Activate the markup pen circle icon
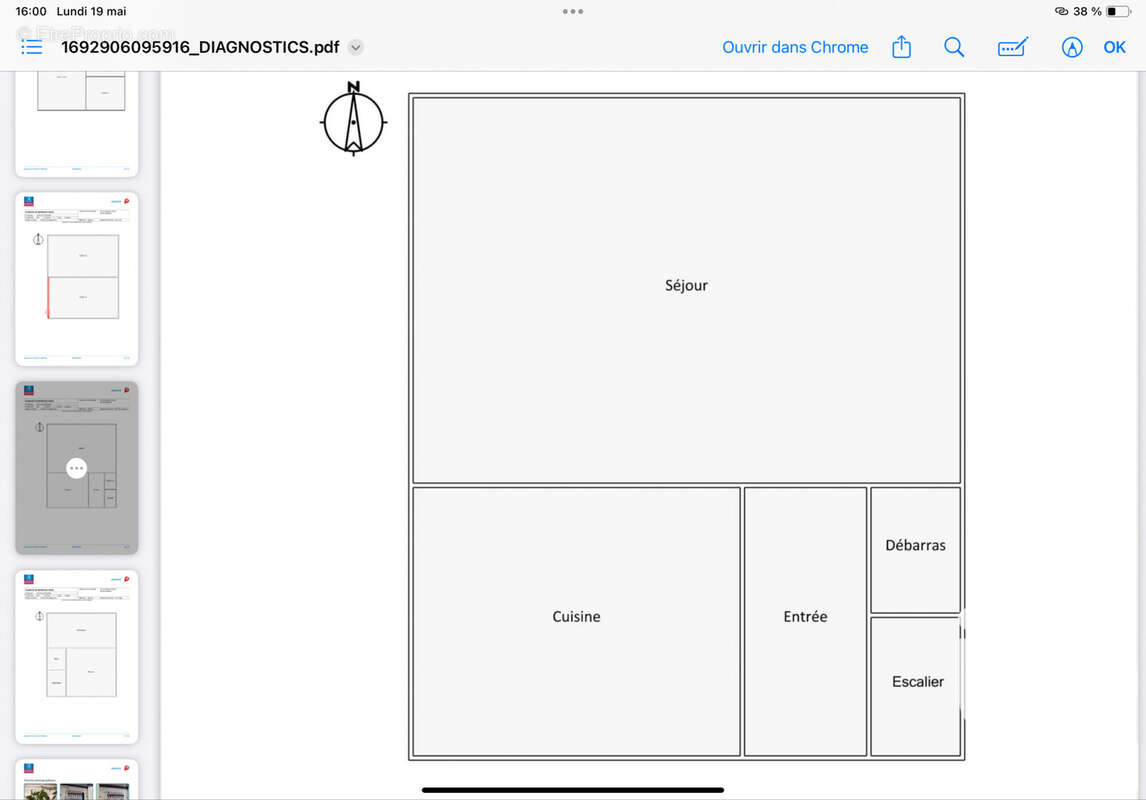Image resolution: width=1146 pixels, height=800 pixels. point(1071,47)
